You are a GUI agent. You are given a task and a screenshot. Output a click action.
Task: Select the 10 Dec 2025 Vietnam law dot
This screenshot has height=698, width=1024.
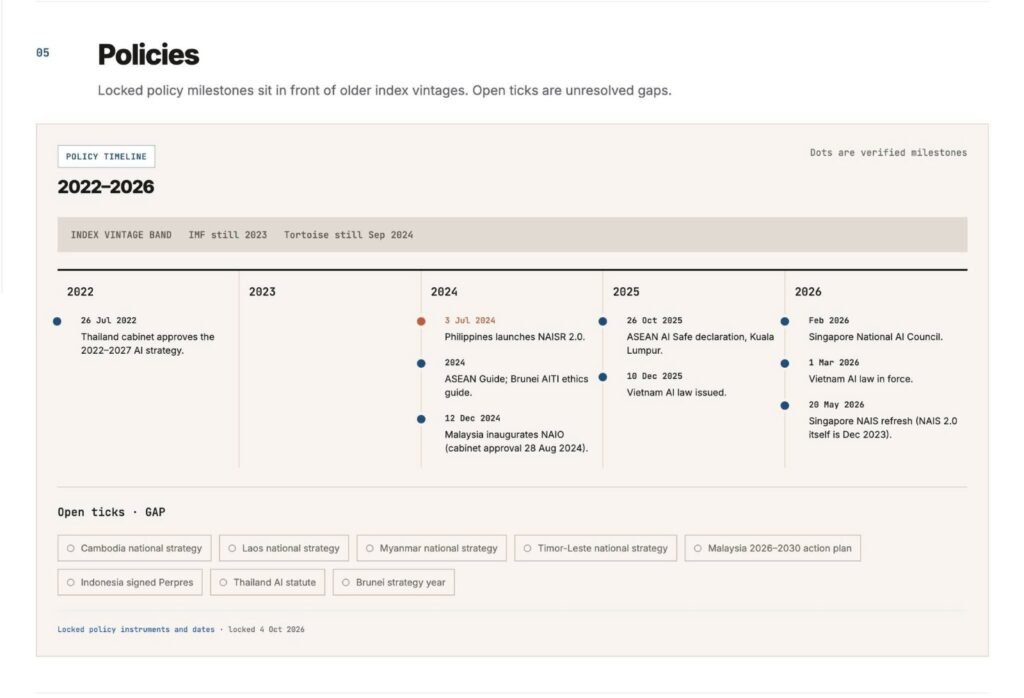(603, 377)
